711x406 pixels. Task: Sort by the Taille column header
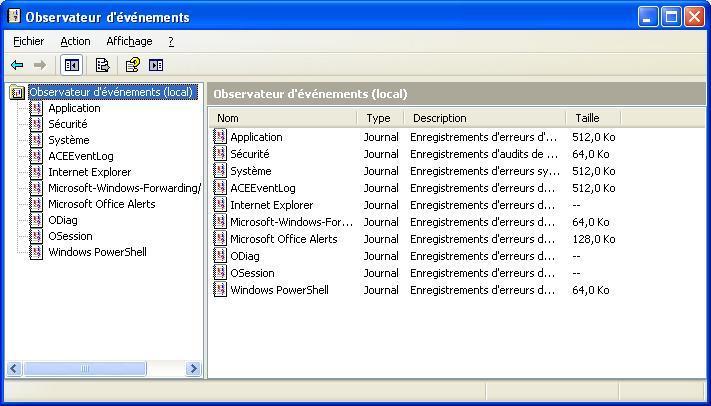[593, 118]
